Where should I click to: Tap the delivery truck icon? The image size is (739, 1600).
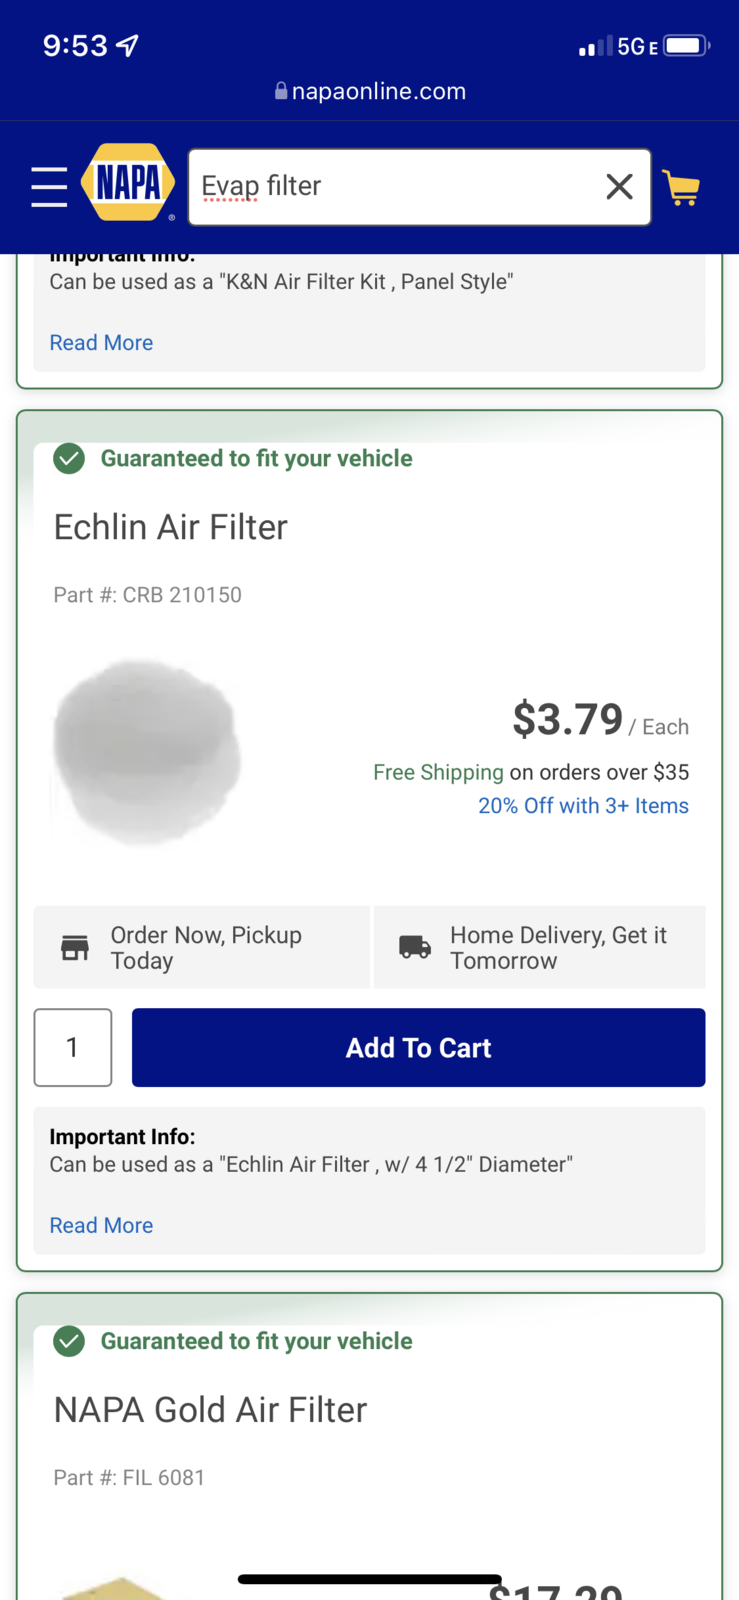click(415, 947)
